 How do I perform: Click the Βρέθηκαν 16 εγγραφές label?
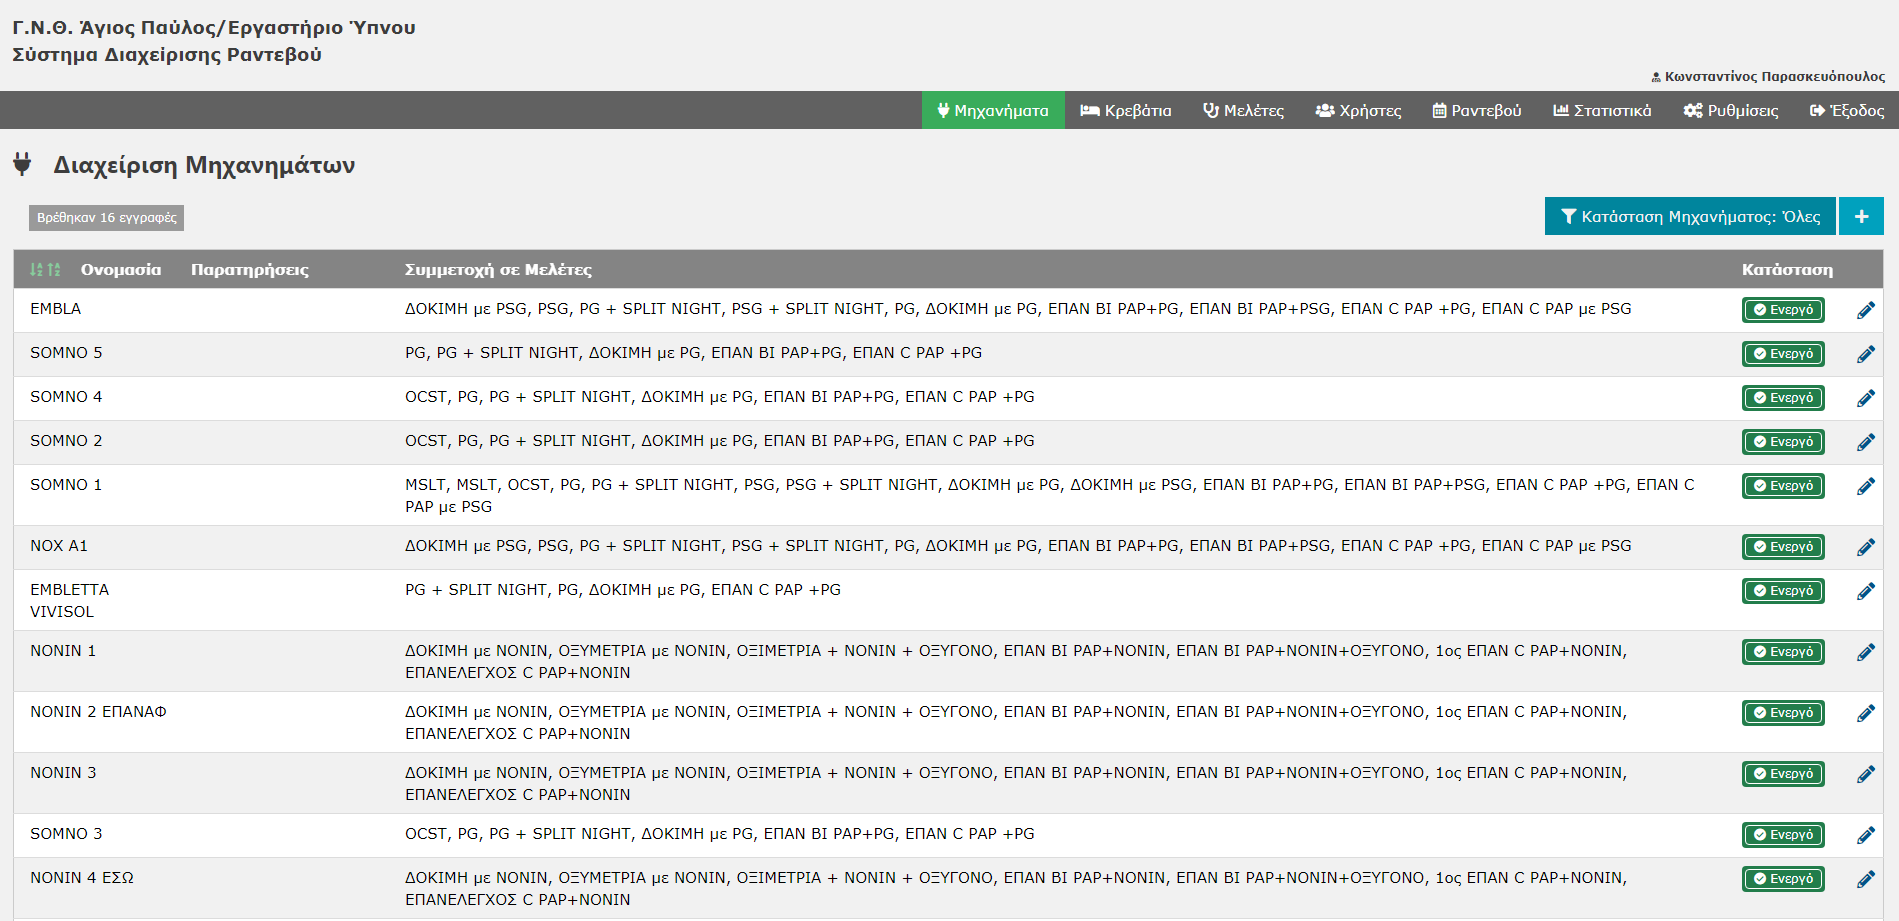coord(106,217)
